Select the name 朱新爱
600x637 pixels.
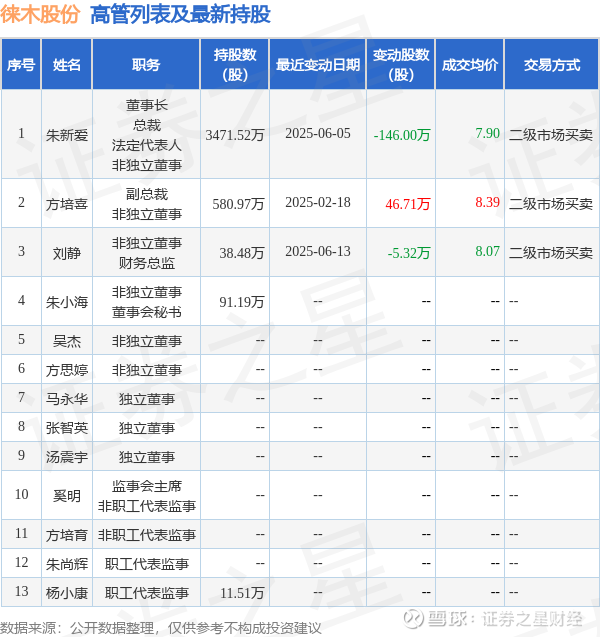(x=67, y=135)
